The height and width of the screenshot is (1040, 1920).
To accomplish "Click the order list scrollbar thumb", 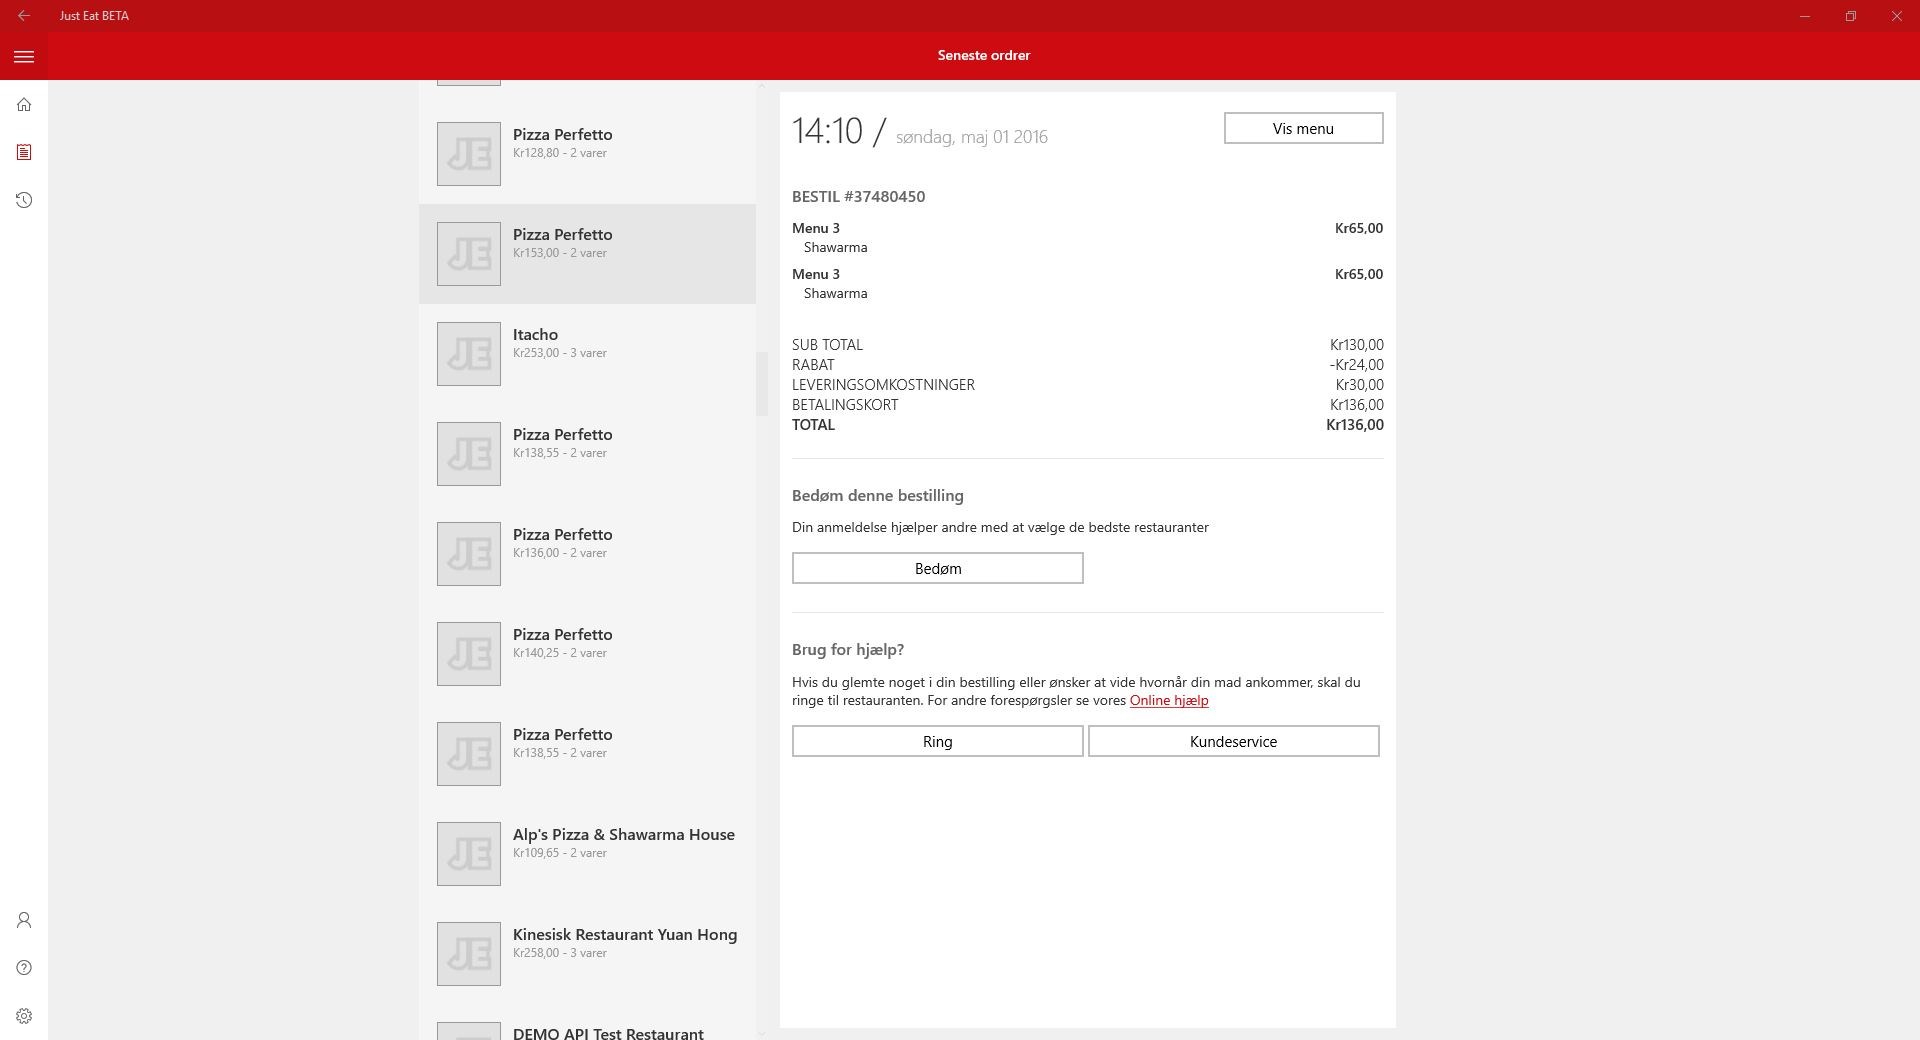I will (x=762, y=384).
